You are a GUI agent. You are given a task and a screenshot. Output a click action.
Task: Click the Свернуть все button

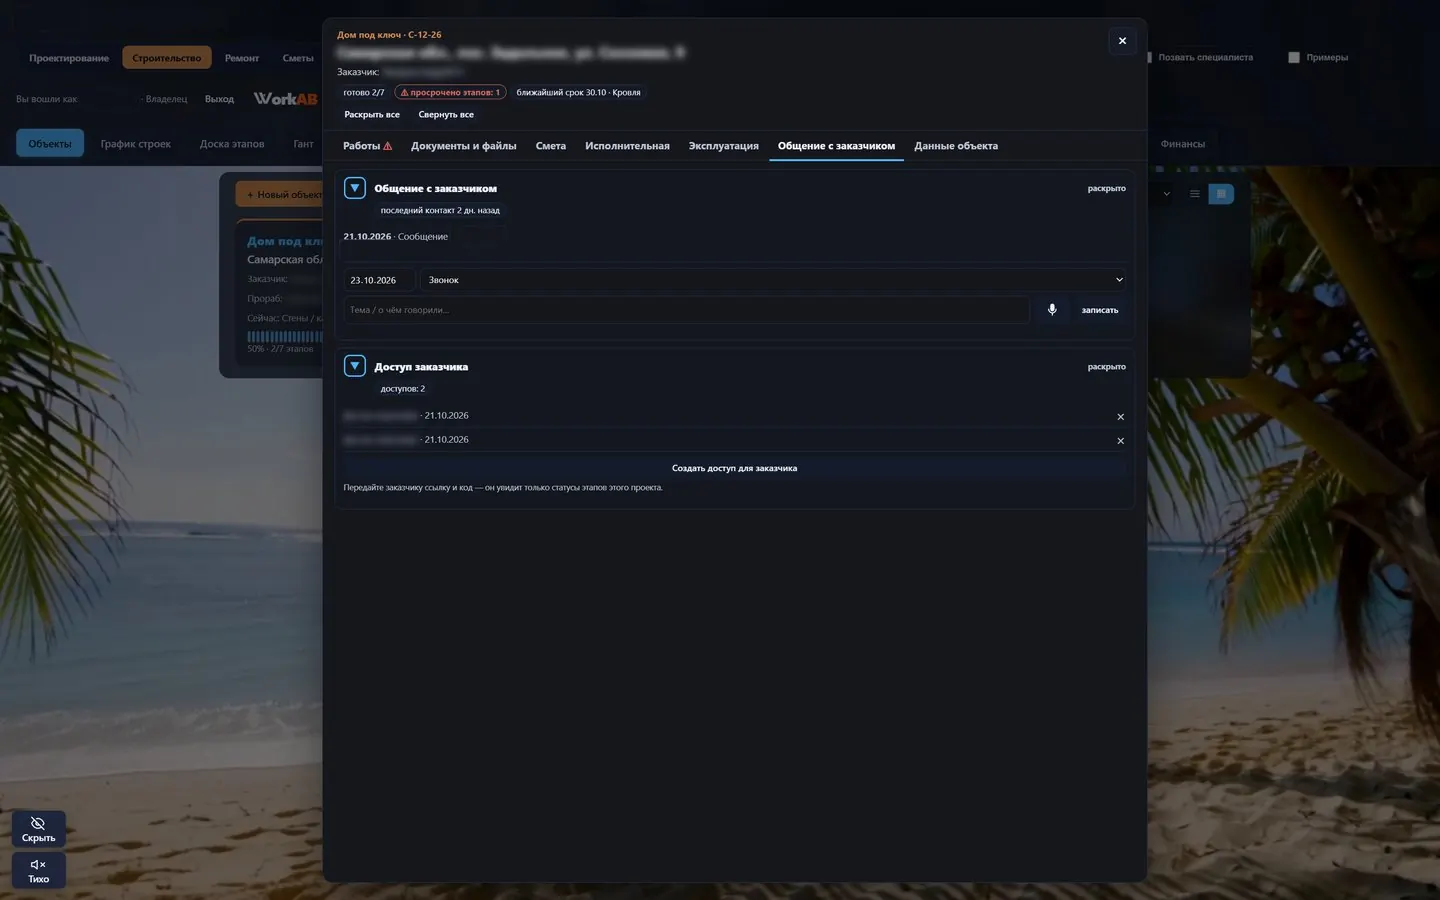(x=446, y=115)
